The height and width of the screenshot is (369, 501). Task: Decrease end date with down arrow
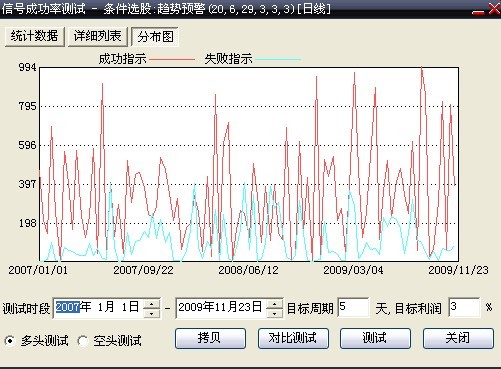[x=275, y=313]
